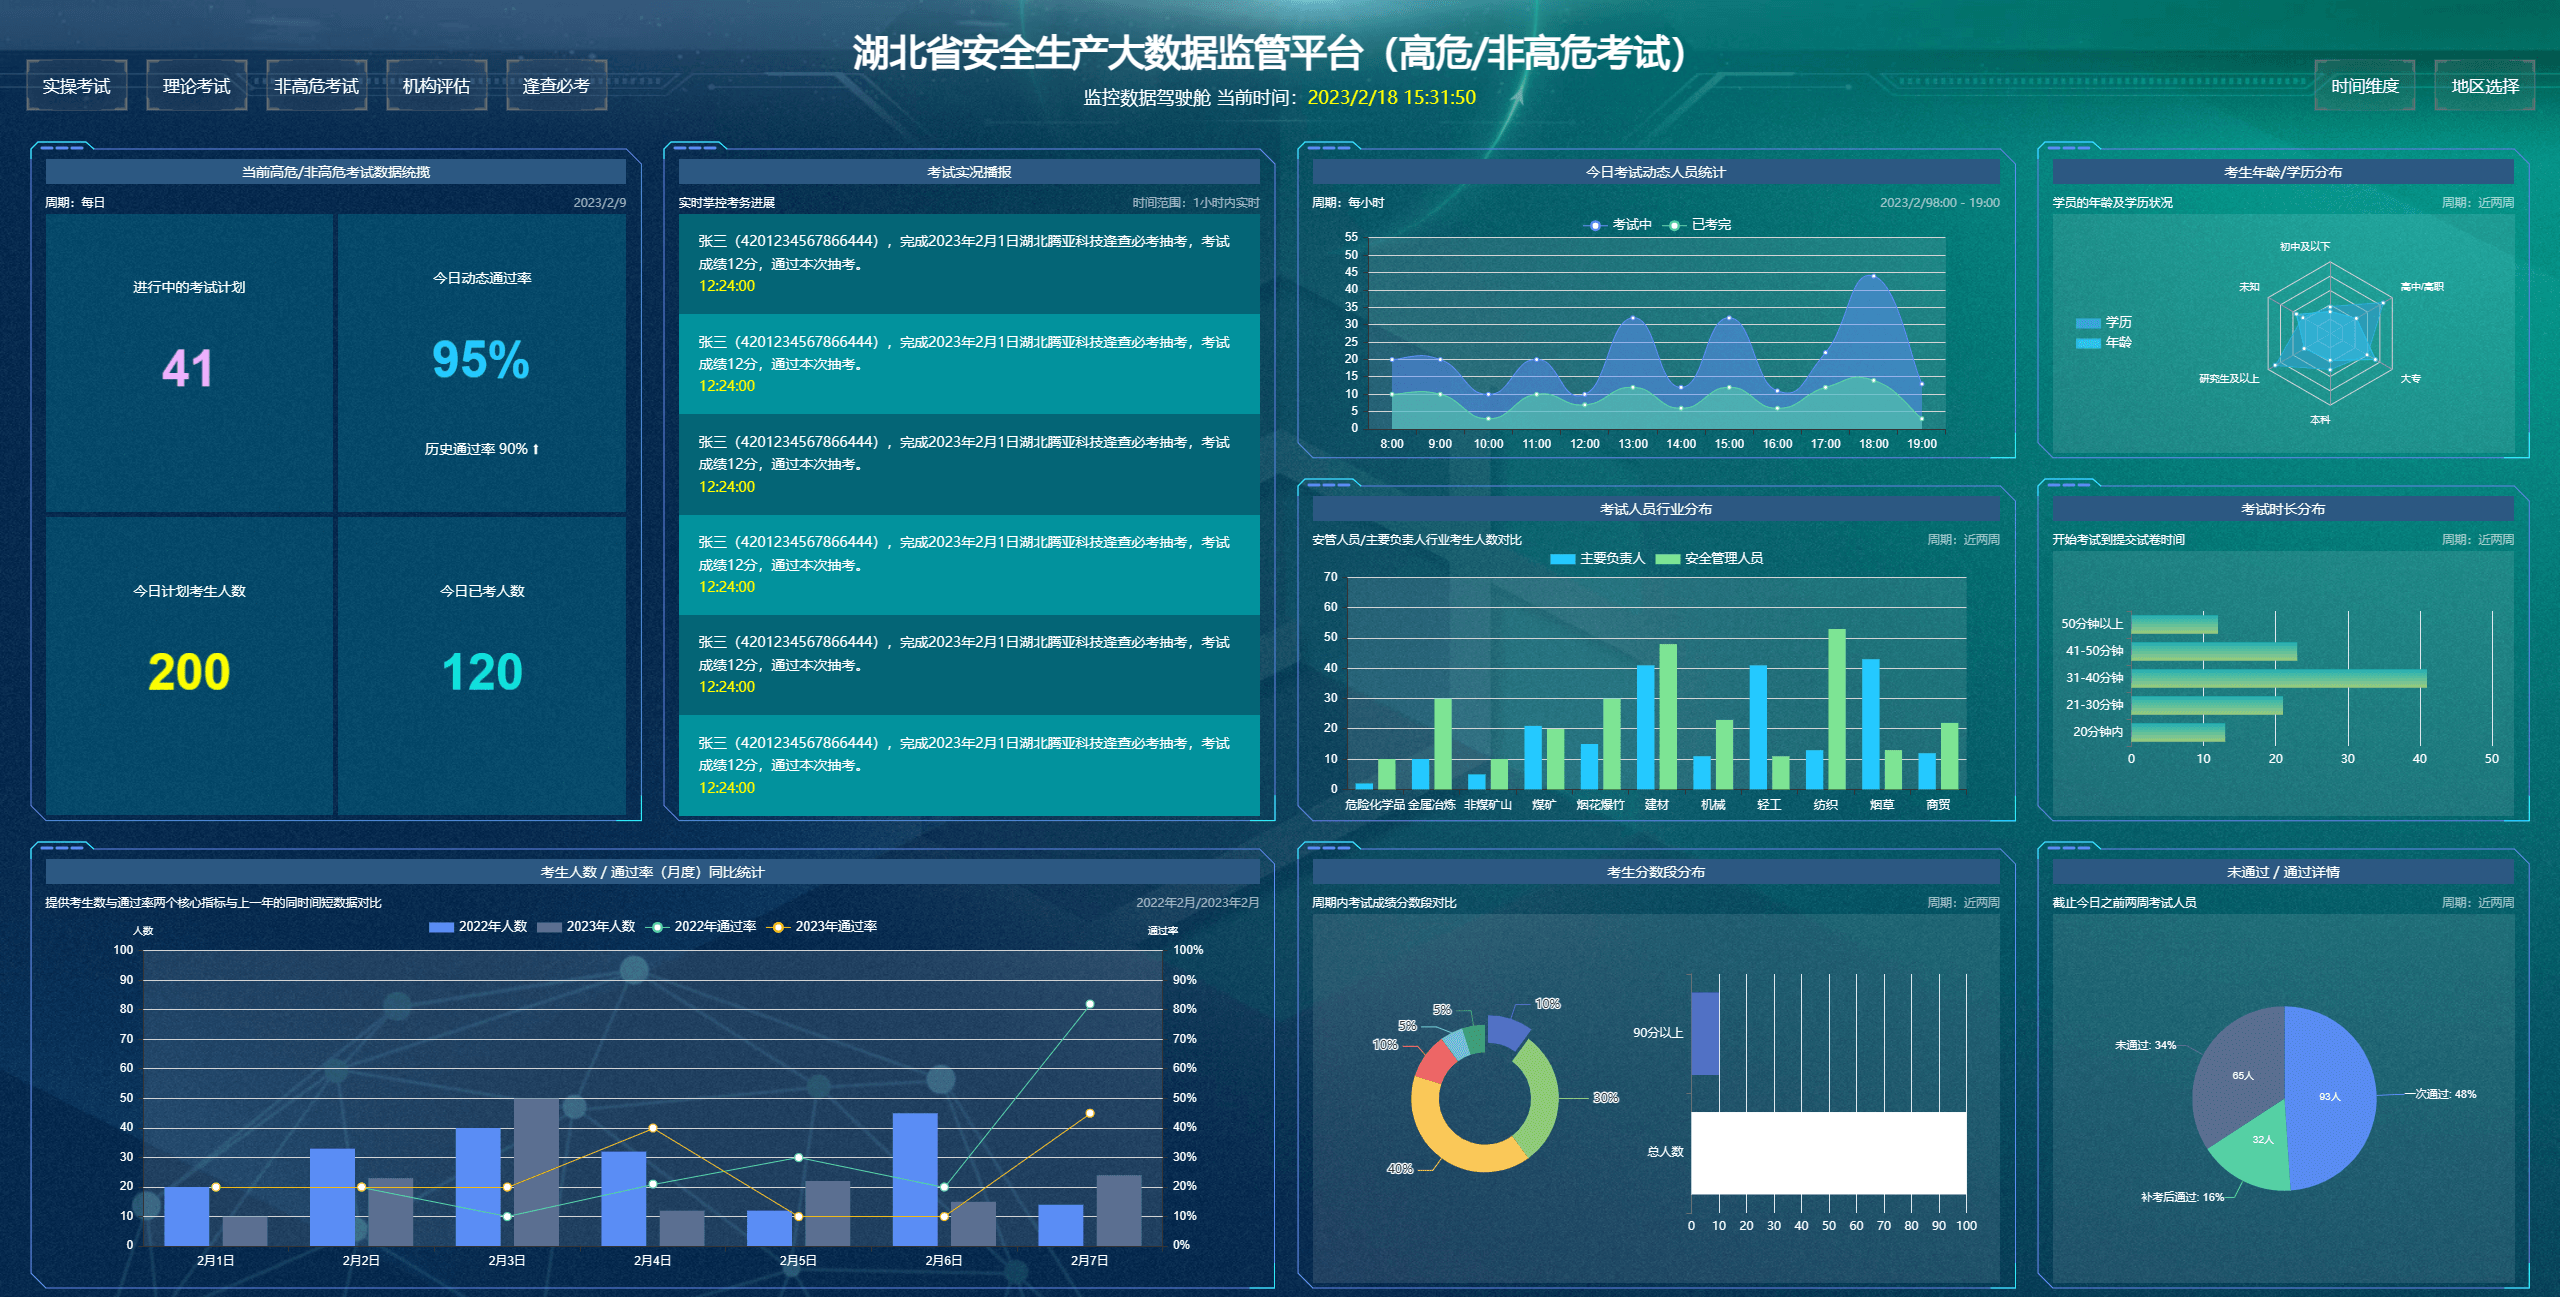The height and width of the screenshot is (1297, 2560).
Task: Click 高中/高职 radar axis label
Action: click(2422, 287)
